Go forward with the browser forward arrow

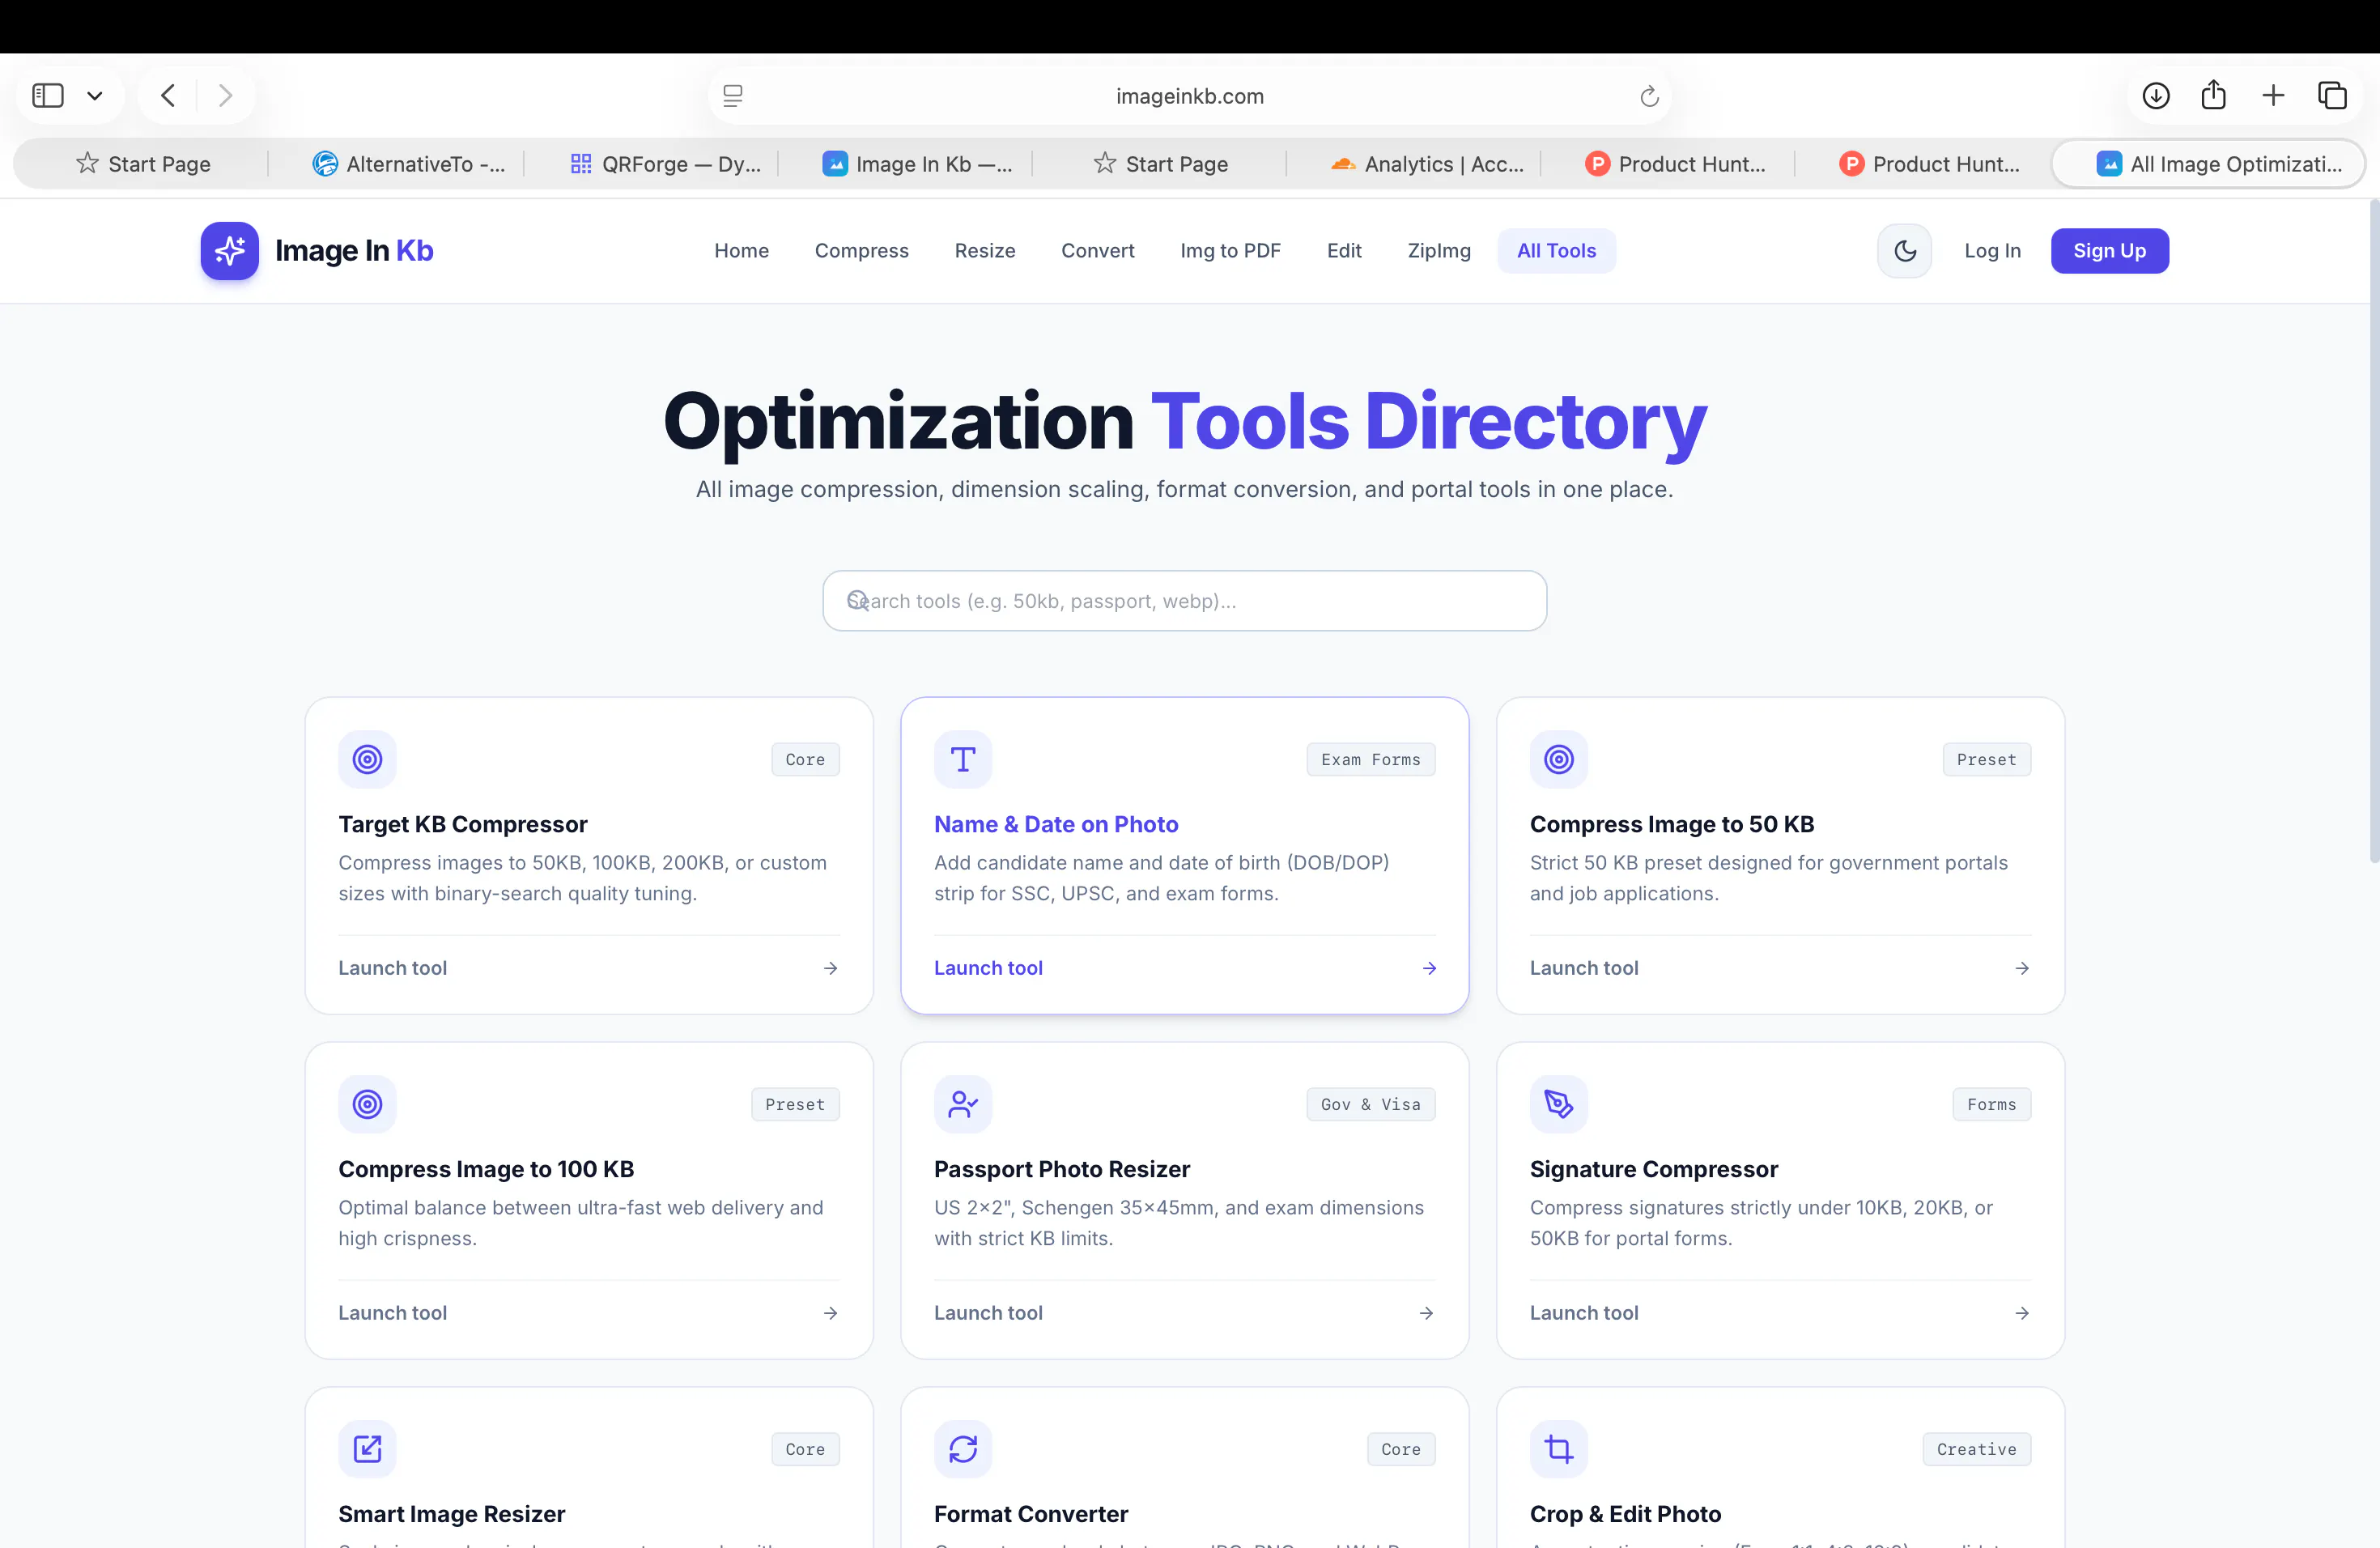tap(225, 96)
